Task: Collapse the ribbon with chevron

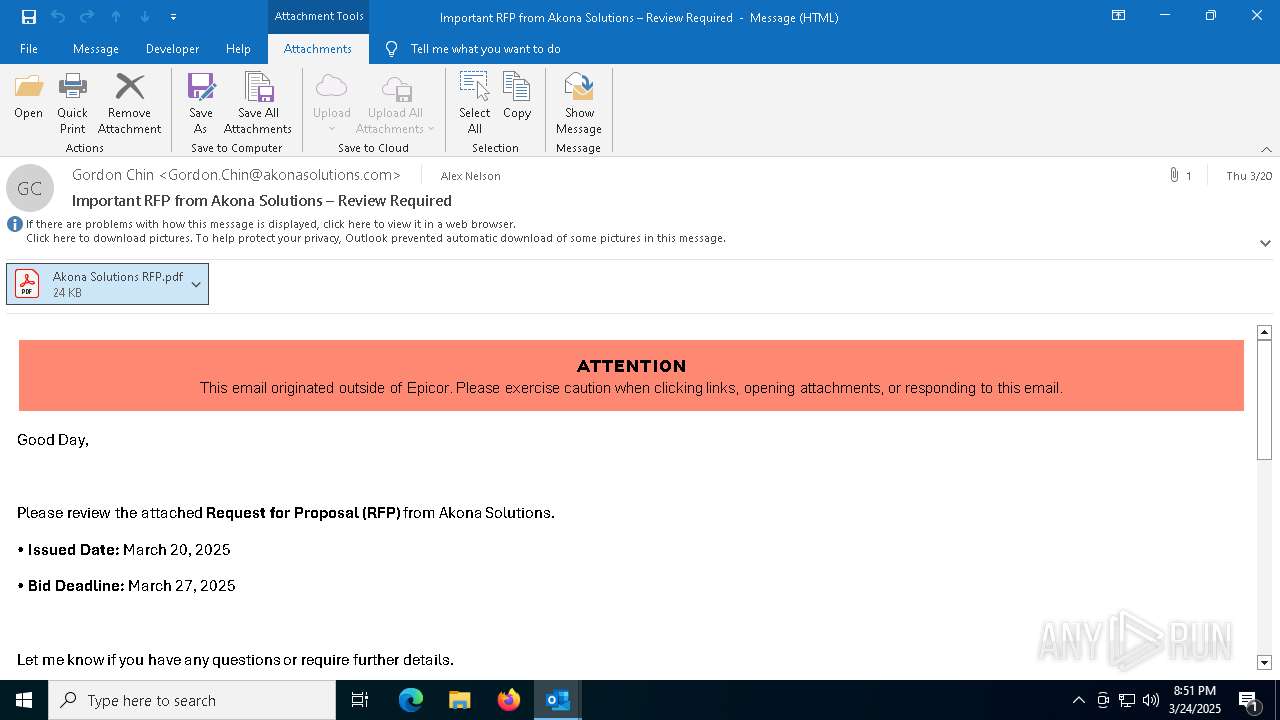Action: pos(1266,149)
